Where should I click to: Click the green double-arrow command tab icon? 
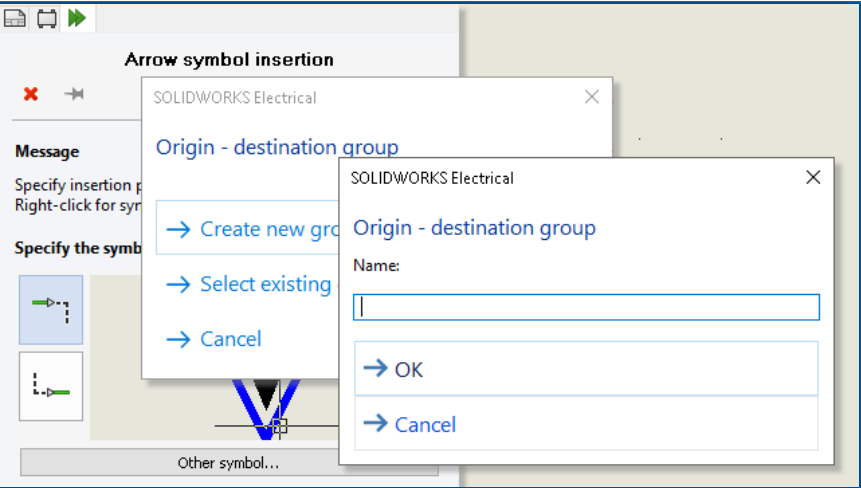77,18
